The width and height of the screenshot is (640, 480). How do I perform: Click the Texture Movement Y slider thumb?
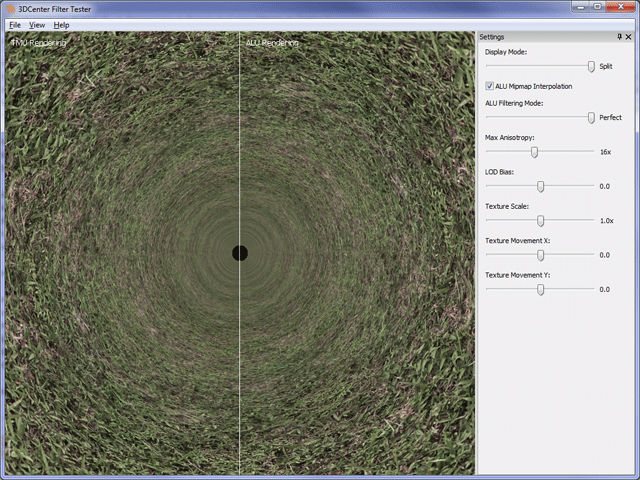click(x=541, y=289)
